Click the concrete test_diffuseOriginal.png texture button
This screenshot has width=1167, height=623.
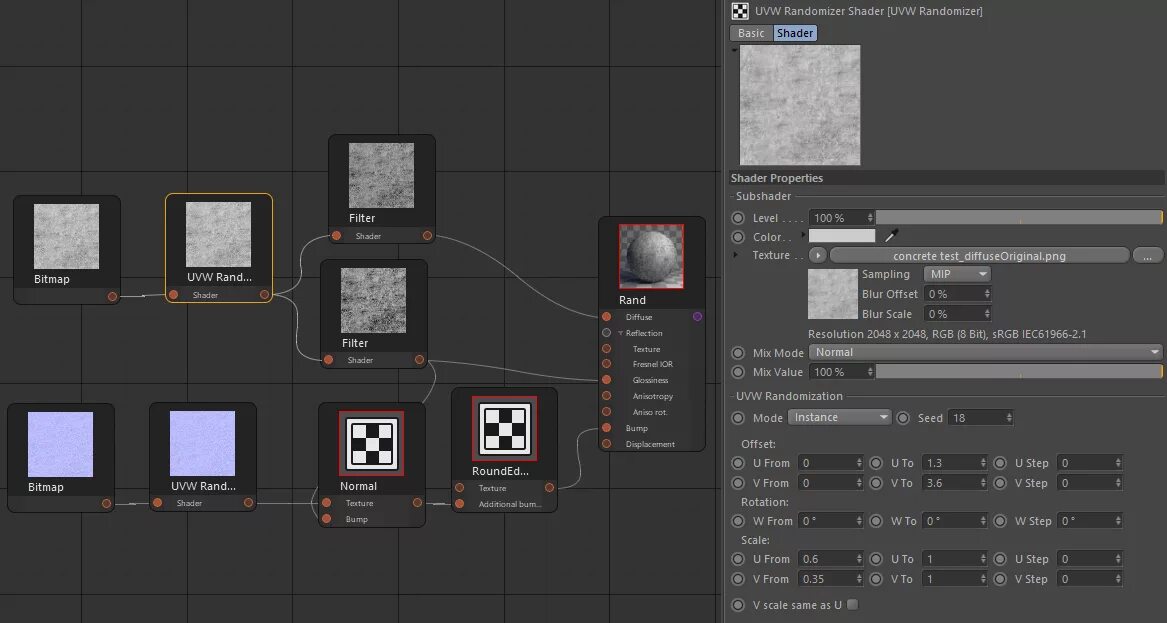979,255
